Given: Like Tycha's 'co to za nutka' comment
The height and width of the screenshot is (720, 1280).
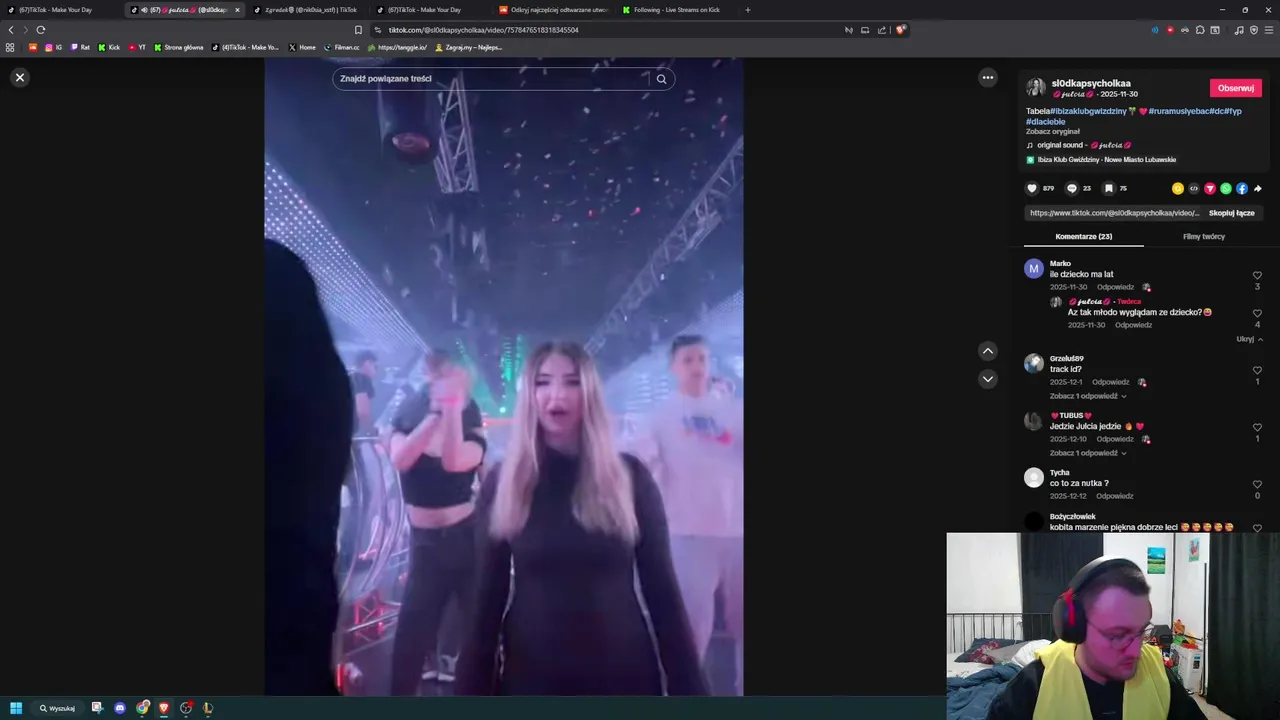Looking at the screenshot, I should (1257, 484).
